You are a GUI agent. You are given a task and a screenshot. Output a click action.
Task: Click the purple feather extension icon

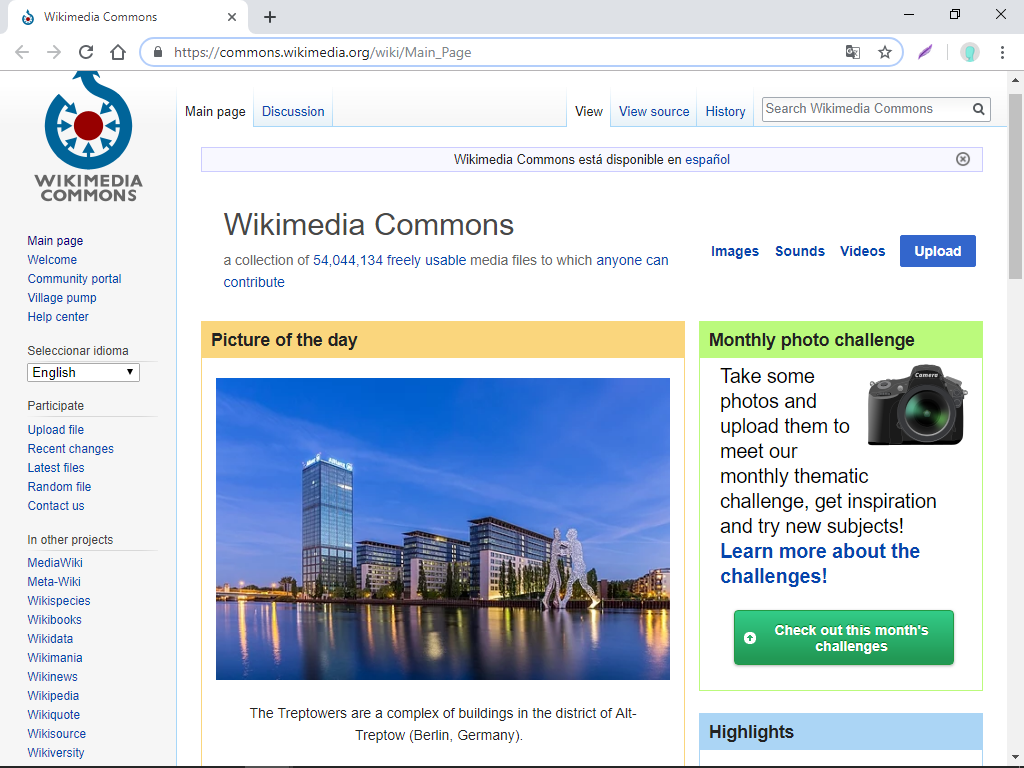[x=925, y=52]
